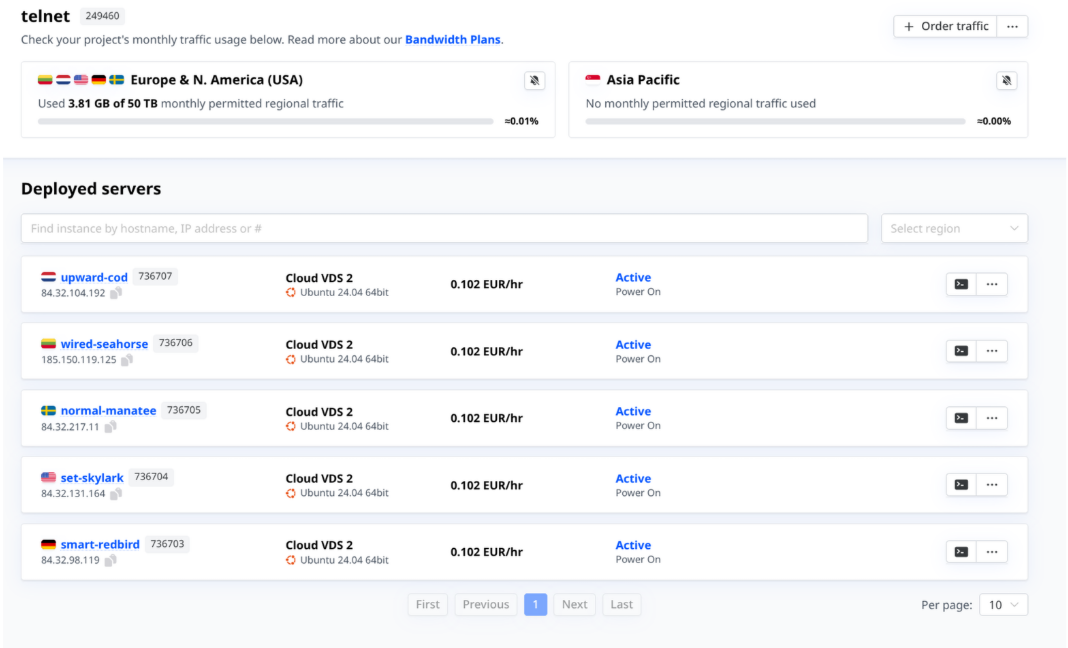Image resolution: width=1068 pixels, height=648 pixels.
Task: Toggle Asia Pacific traffic notification bell
Action: pos(1006,81)
